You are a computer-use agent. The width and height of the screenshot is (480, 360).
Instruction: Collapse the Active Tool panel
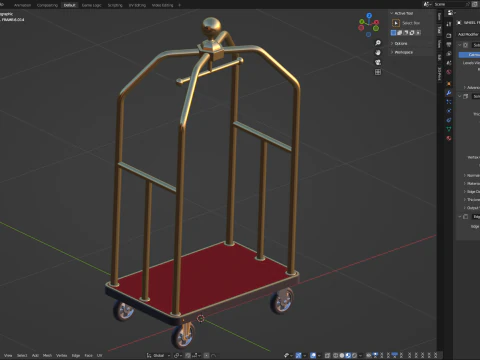[392, 13]
